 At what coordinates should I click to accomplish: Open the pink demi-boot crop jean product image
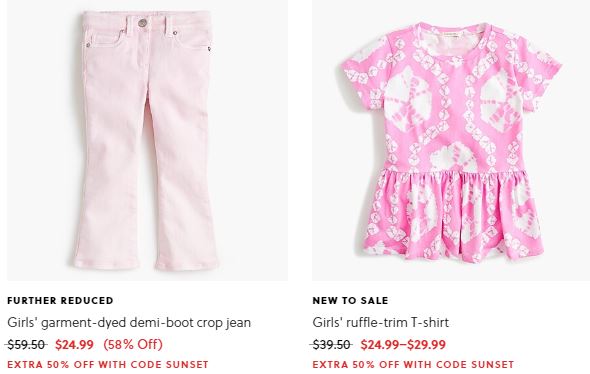click(147, 140)
